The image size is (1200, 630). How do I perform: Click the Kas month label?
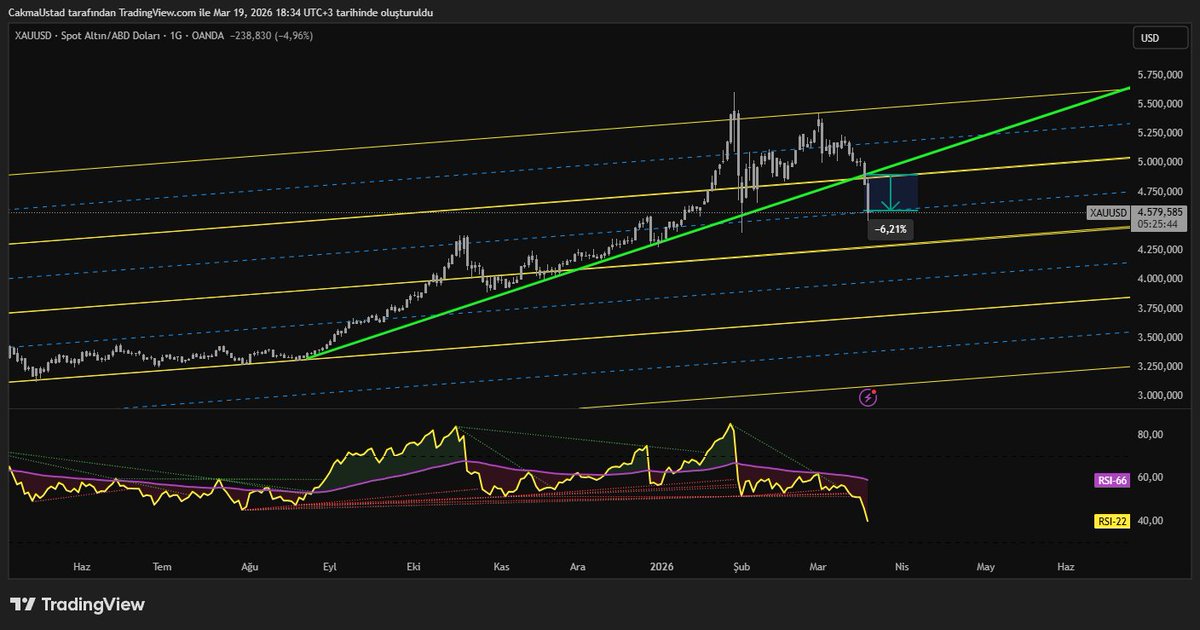(502, 566)
